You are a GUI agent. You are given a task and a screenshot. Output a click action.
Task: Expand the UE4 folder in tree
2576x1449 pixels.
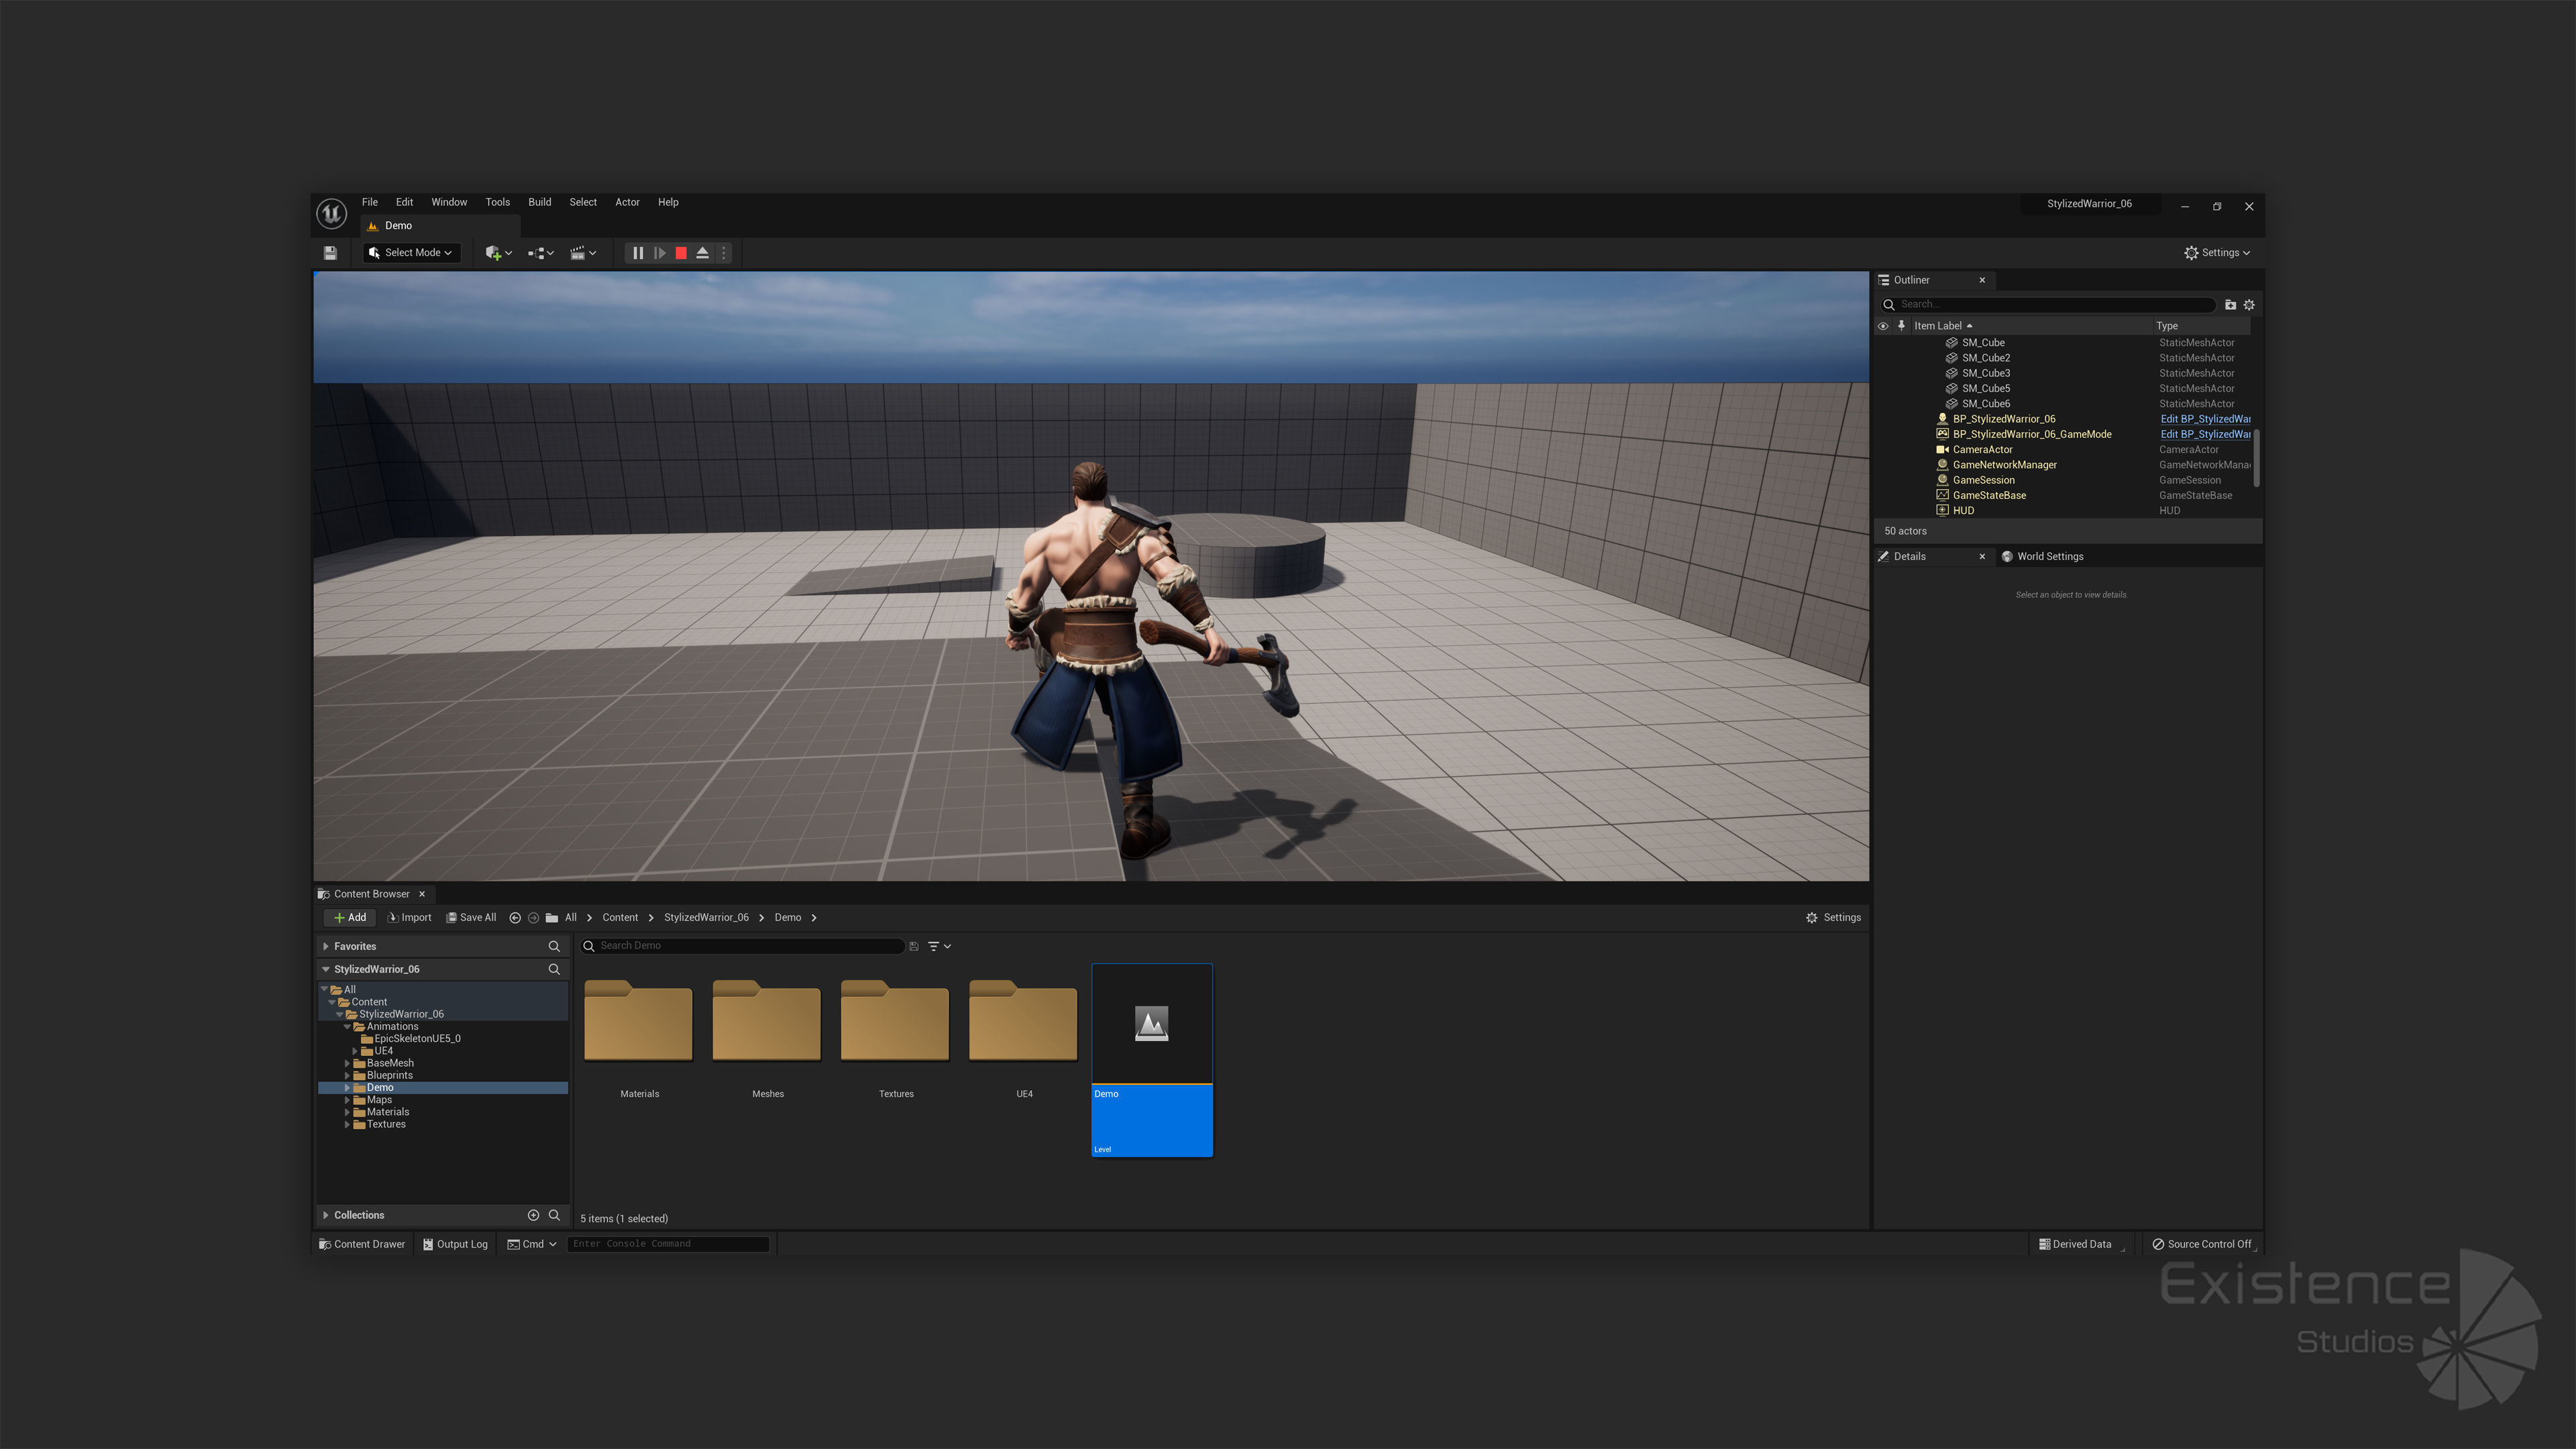[x=355, y=1051]
